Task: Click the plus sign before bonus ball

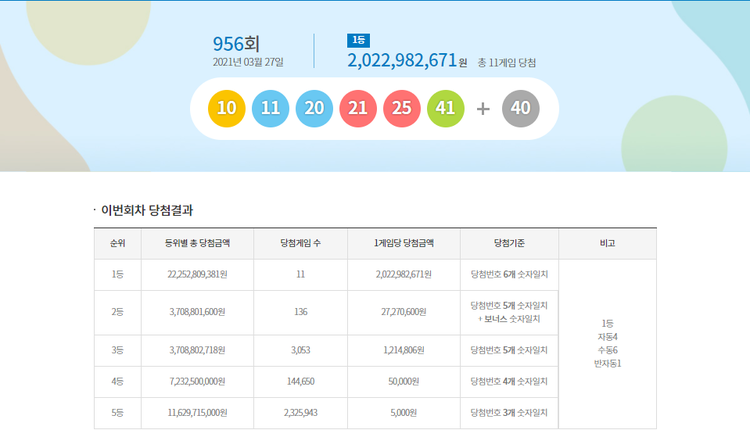Action: pos(483,109)
